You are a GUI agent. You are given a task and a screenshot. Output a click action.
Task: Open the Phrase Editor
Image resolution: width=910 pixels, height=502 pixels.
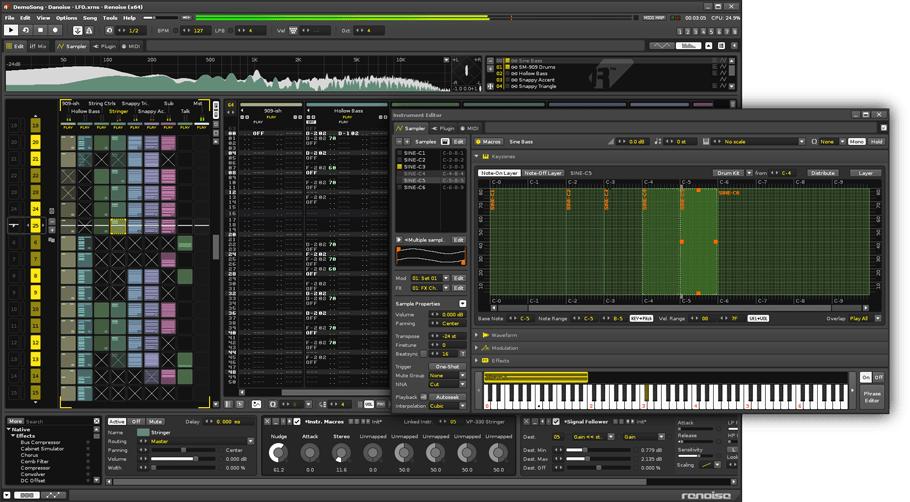tap(872, 397)
